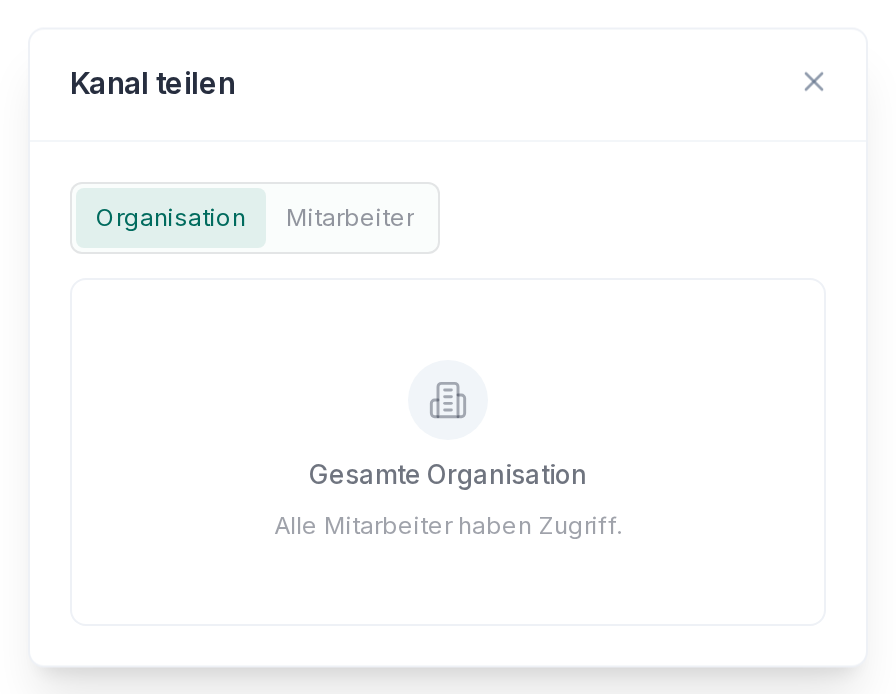The height and width of the screenshot is (694, 896).
Task: Click the Gesamte Organisation heading
Action: click(448, 474)
